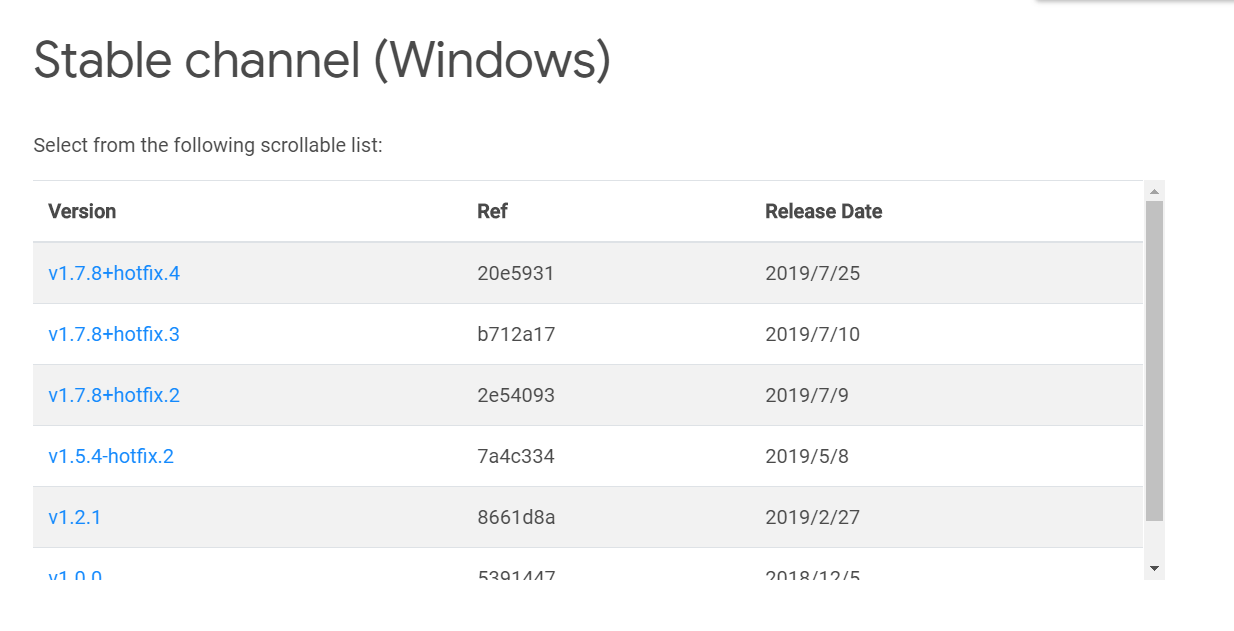The height and width of the screenshot is (631, 1234).
Task: Click the v1.2.1 release link
Action: pyautogui.click(x=75, y=517)
